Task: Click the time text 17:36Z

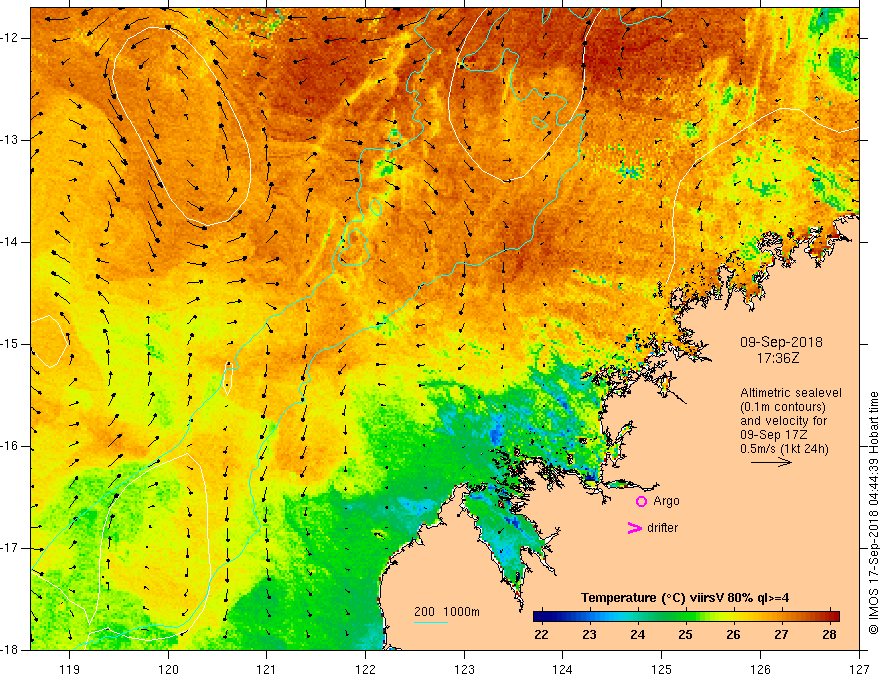Action: (777, 358)
